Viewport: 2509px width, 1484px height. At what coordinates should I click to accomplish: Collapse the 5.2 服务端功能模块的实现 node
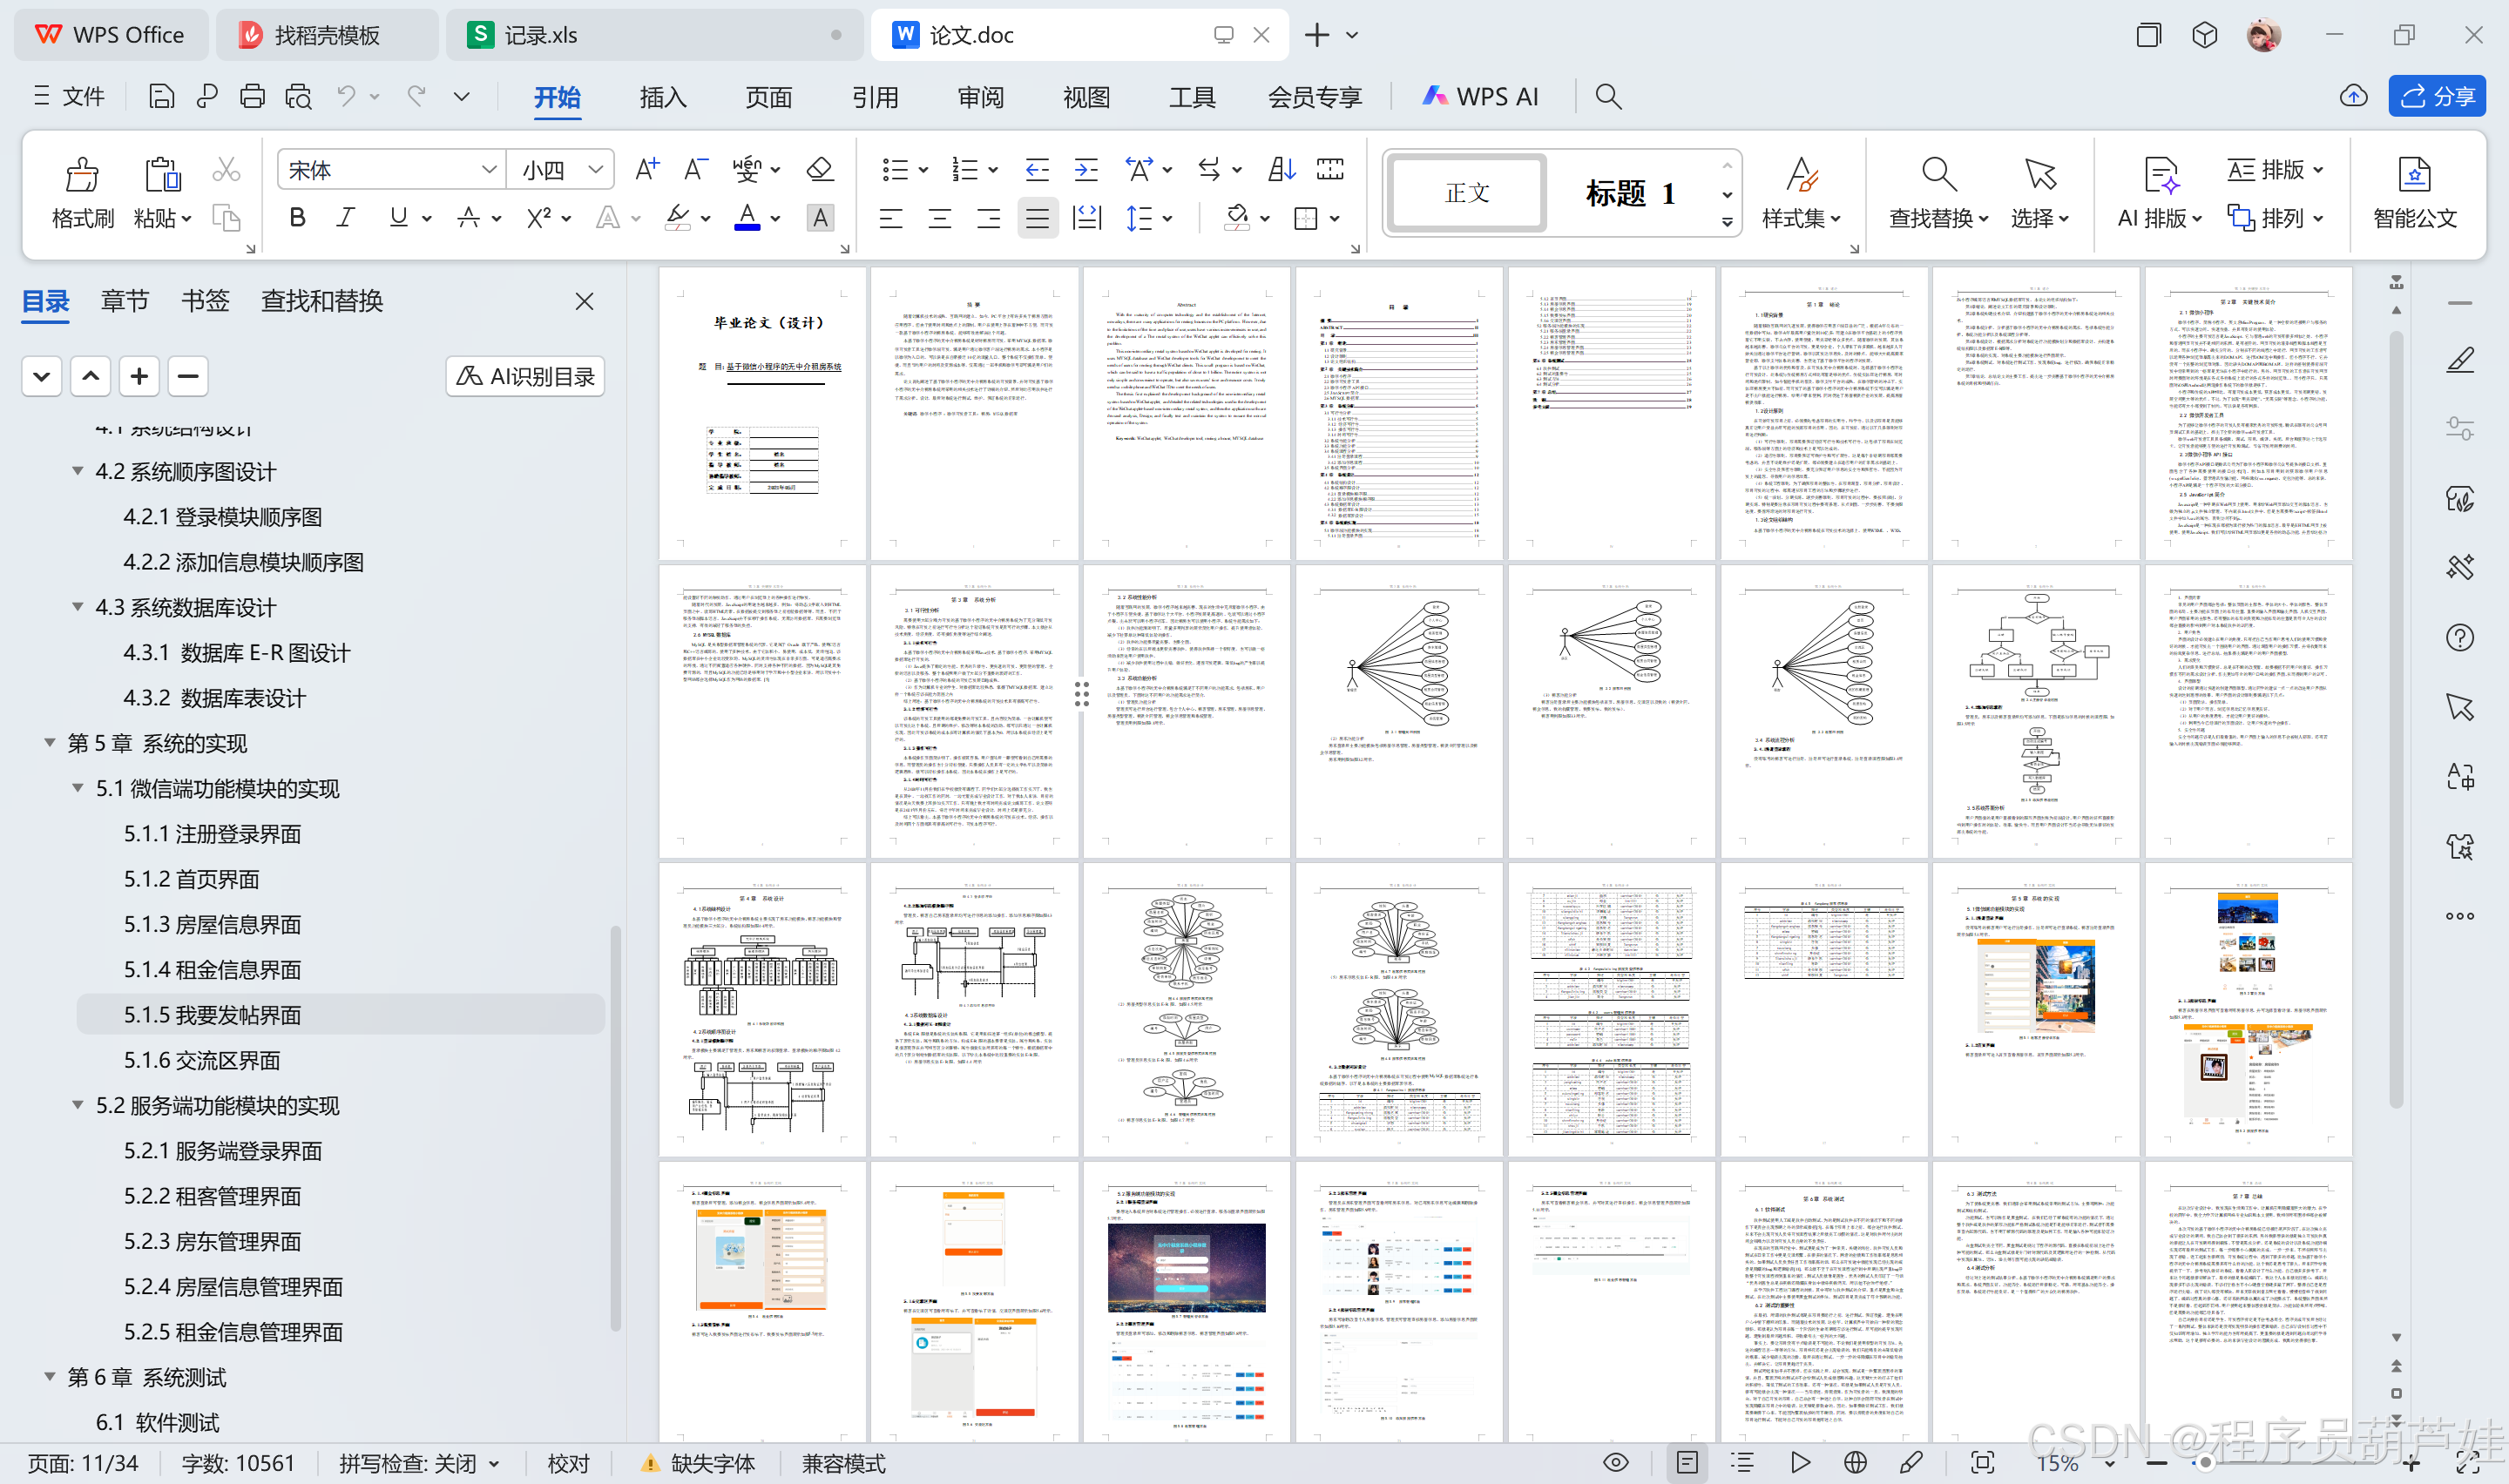[x=77, y=1105]
